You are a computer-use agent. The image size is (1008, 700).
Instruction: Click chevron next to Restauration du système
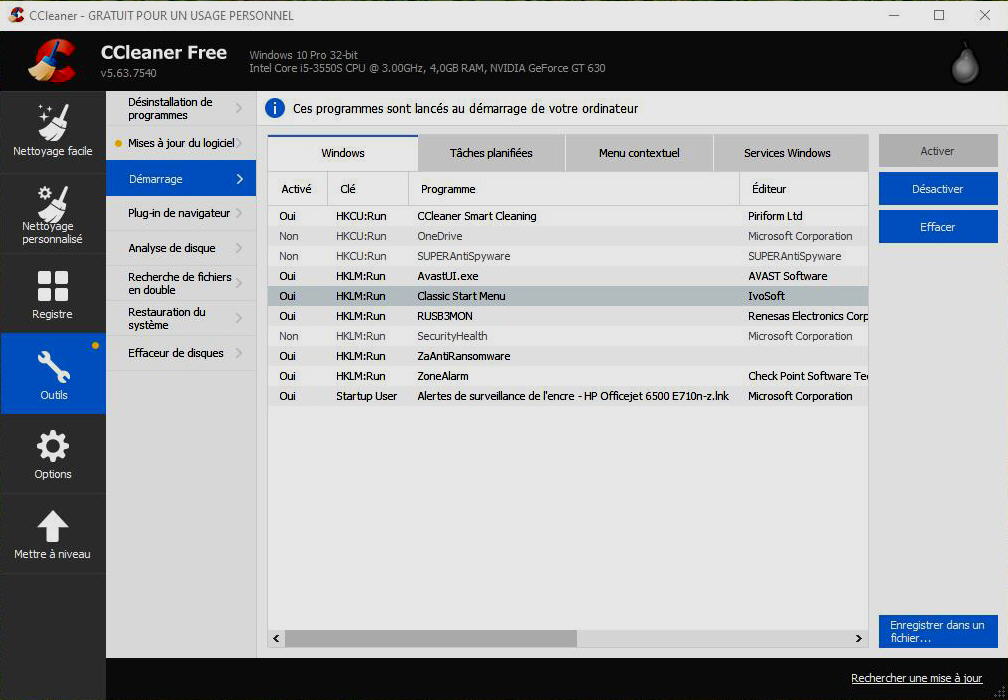pos(240,319)
